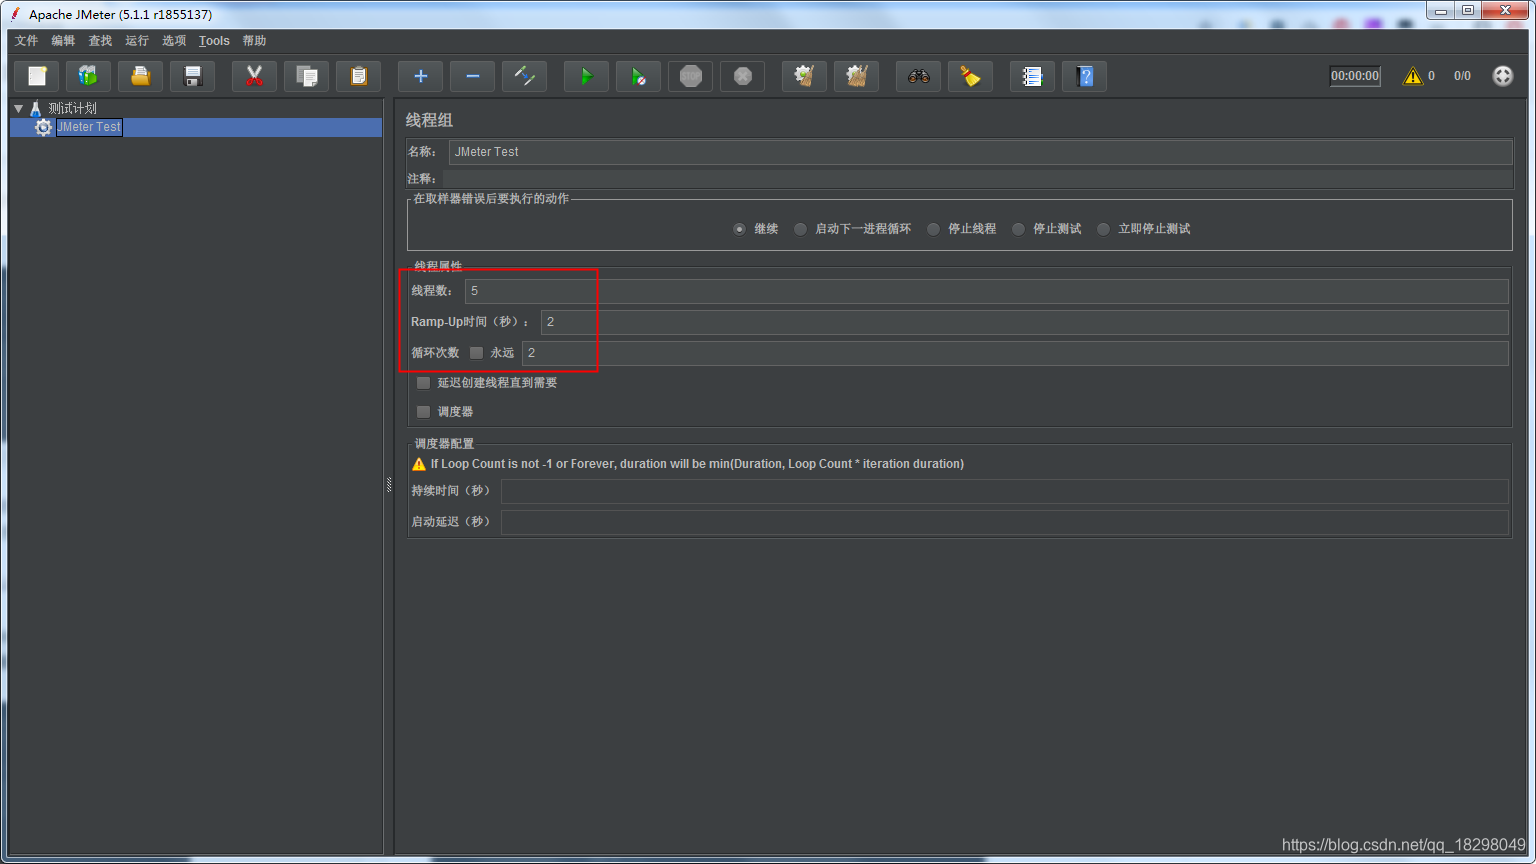Open the 运行 menu
Viewport: 1536px width, 864px height.
137,41
